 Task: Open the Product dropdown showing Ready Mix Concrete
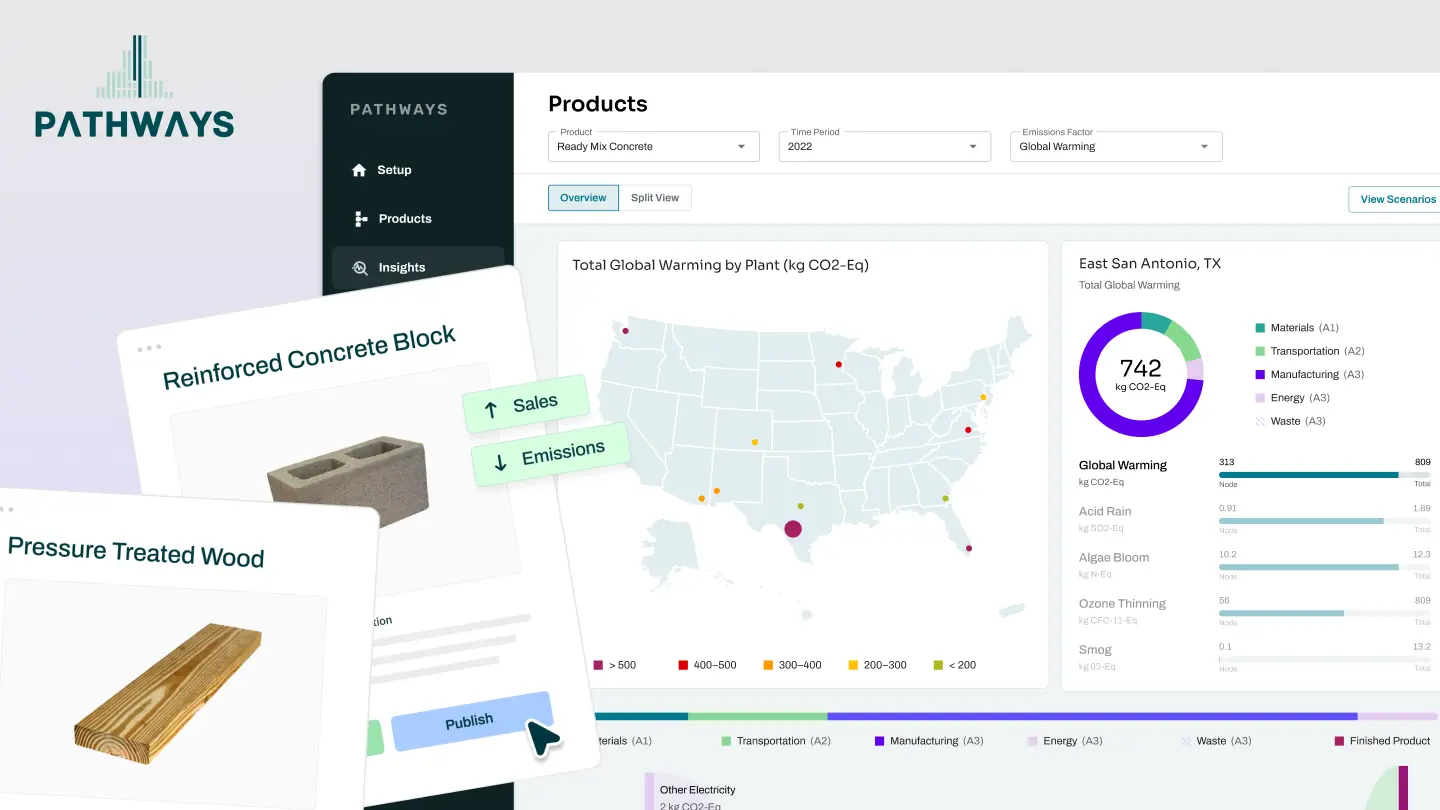pyautogui.click(x=653, y=146)
